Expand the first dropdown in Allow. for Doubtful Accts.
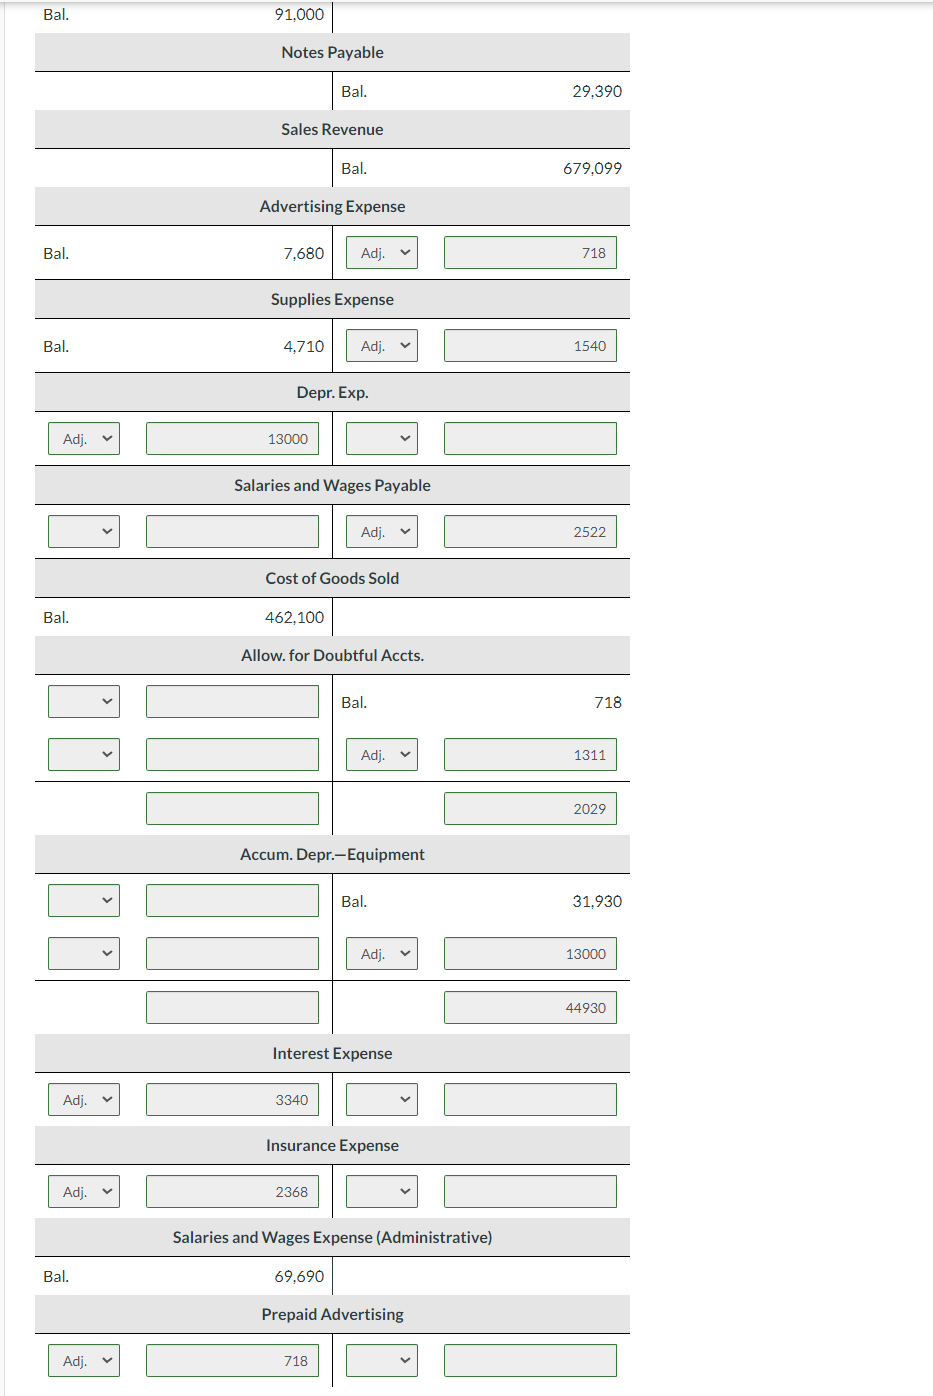The height and width of the screenshot is (1396, 933). click(83, 701)
